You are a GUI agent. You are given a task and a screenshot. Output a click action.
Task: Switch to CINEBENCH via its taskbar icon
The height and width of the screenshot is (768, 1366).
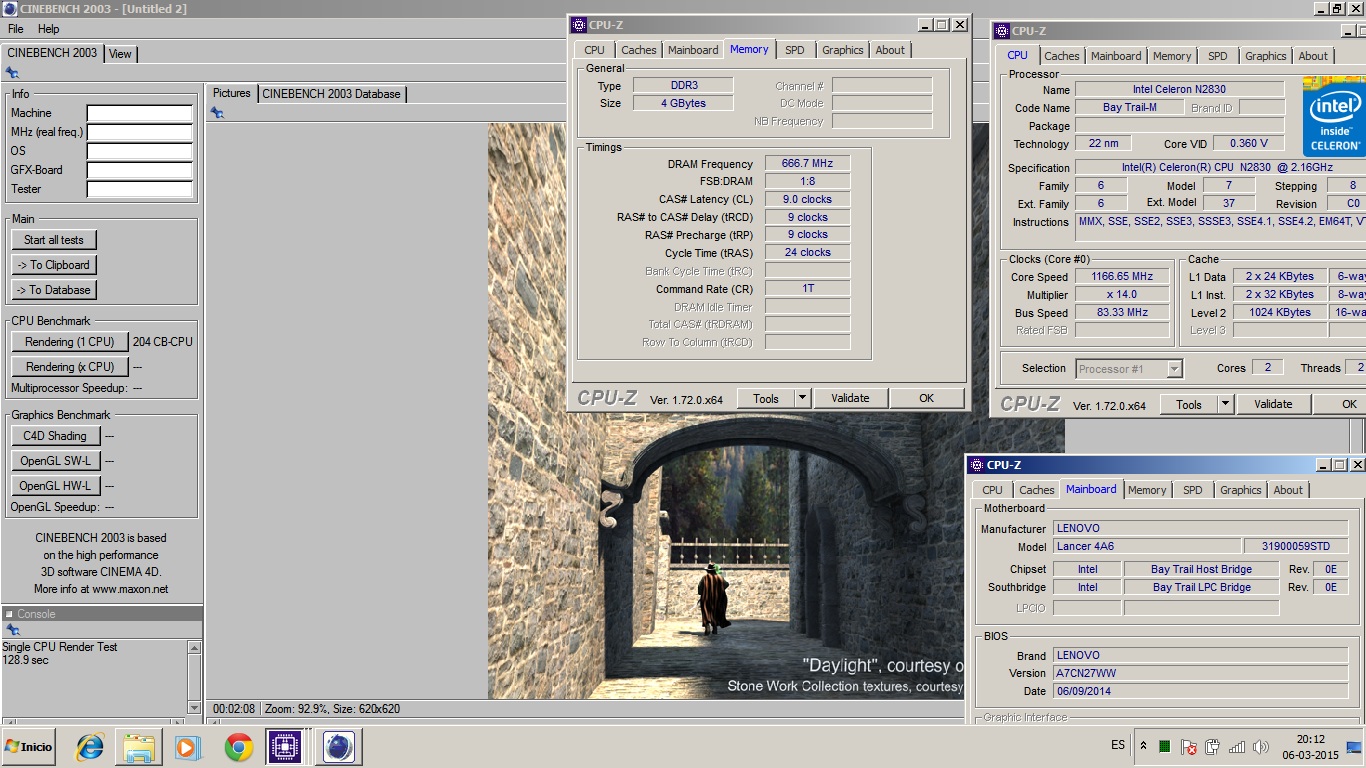click(339, 747)
